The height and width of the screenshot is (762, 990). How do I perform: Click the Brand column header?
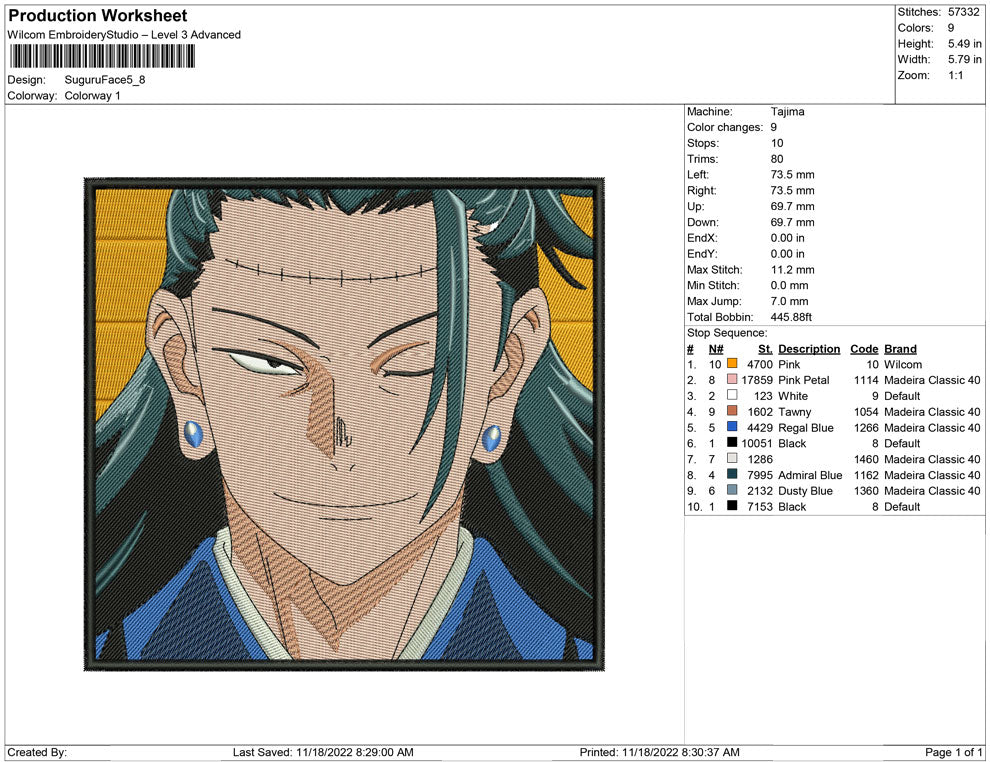coord(900,348)
